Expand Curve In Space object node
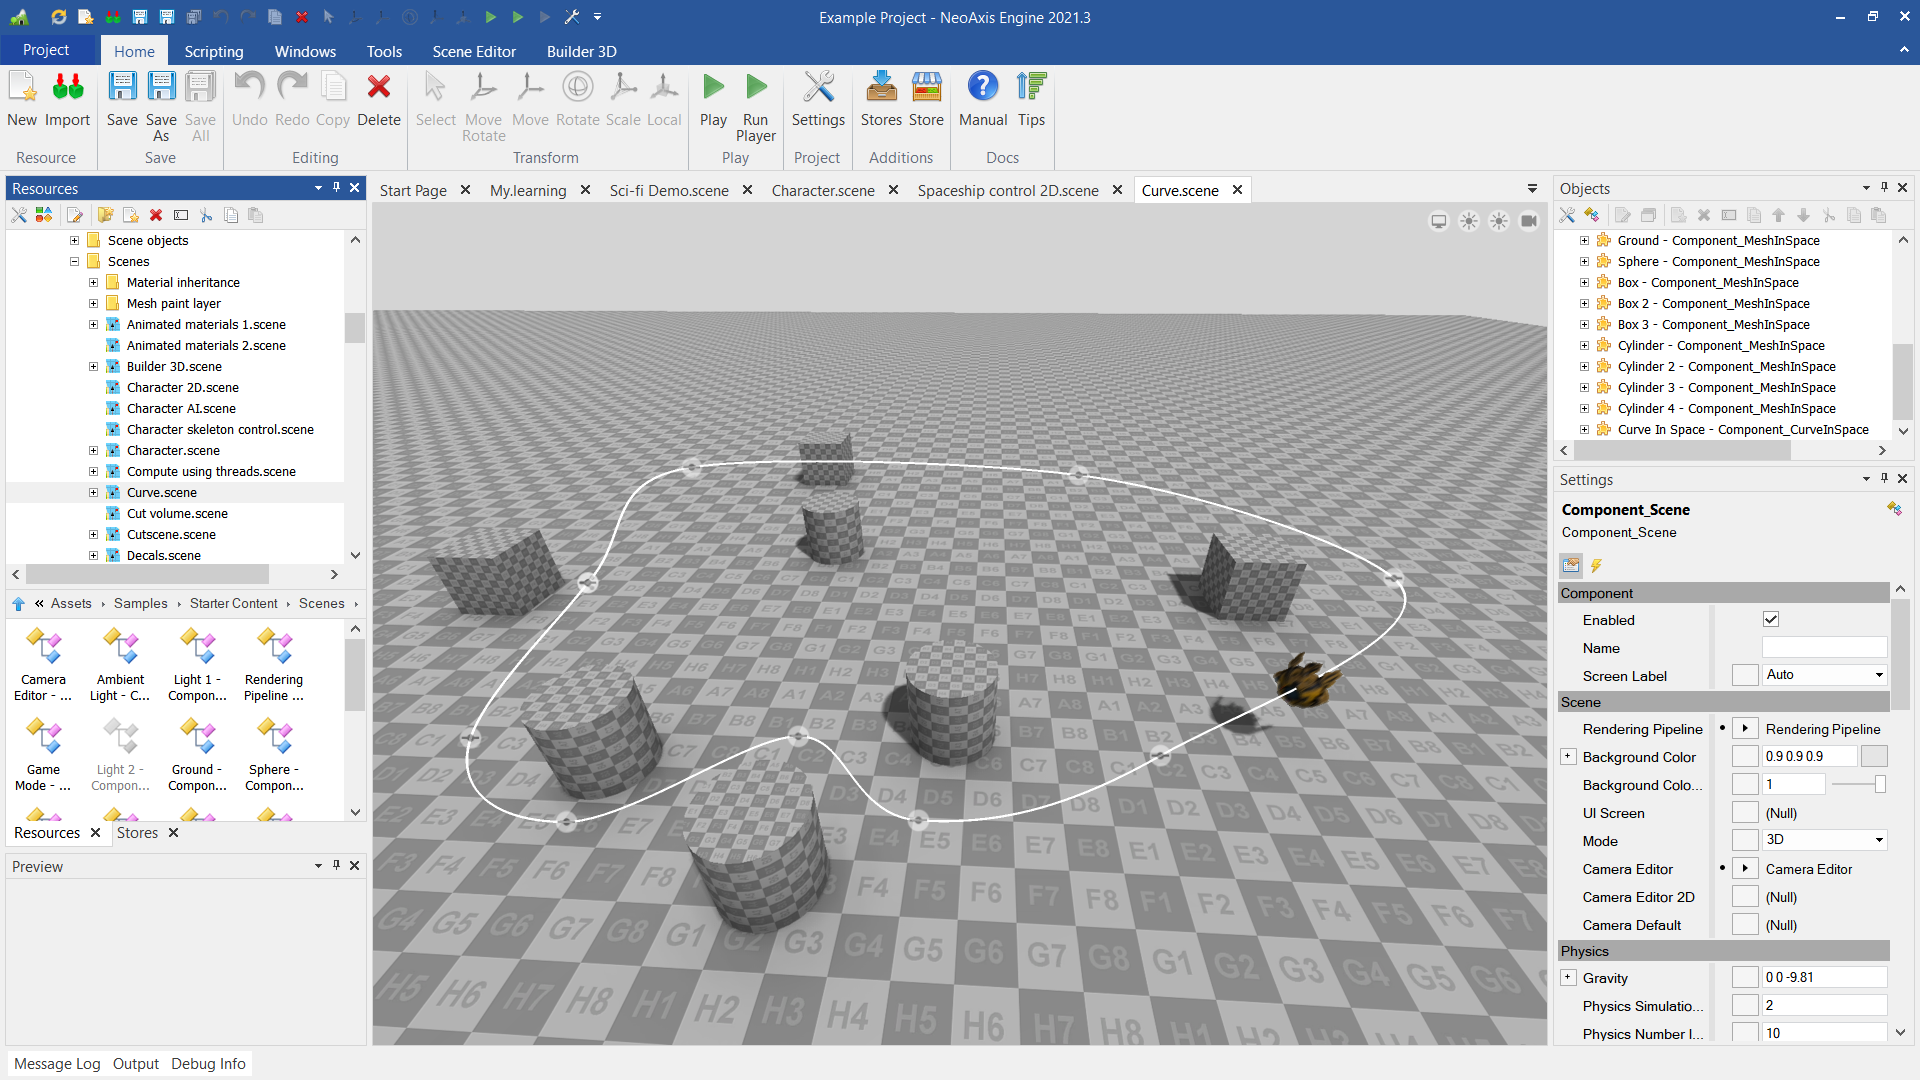 pyautogui.click(x=1584, y=430)
